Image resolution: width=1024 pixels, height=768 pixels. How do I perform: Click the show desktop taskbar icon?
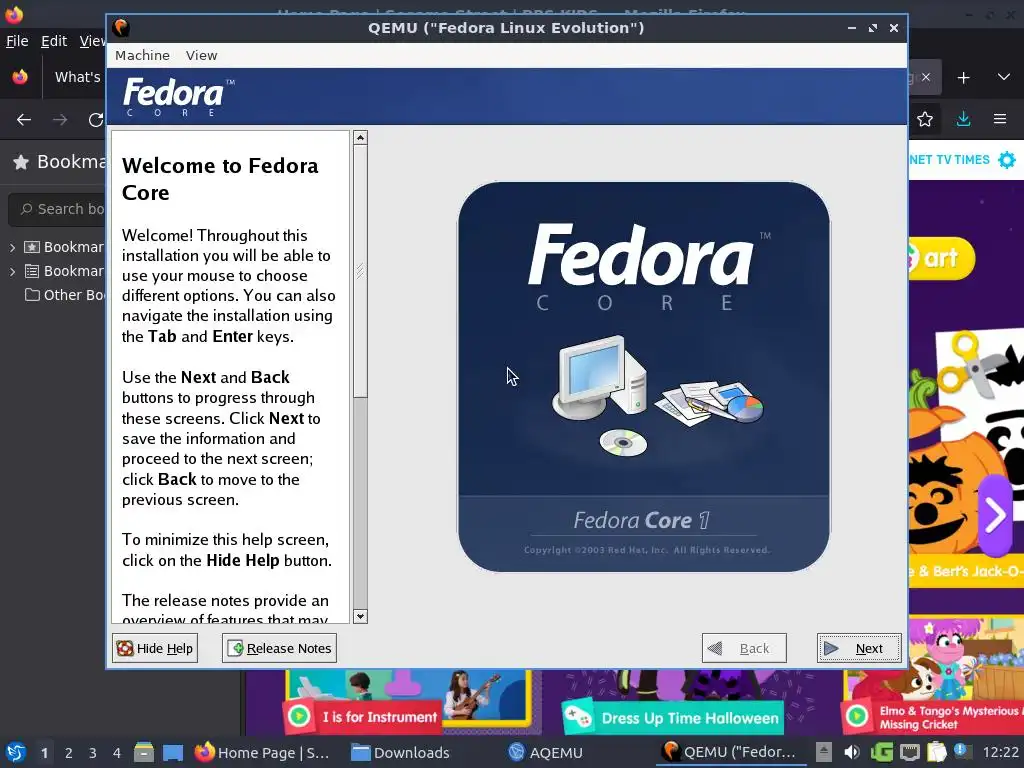pyautogui.click(x=173, y=752)
